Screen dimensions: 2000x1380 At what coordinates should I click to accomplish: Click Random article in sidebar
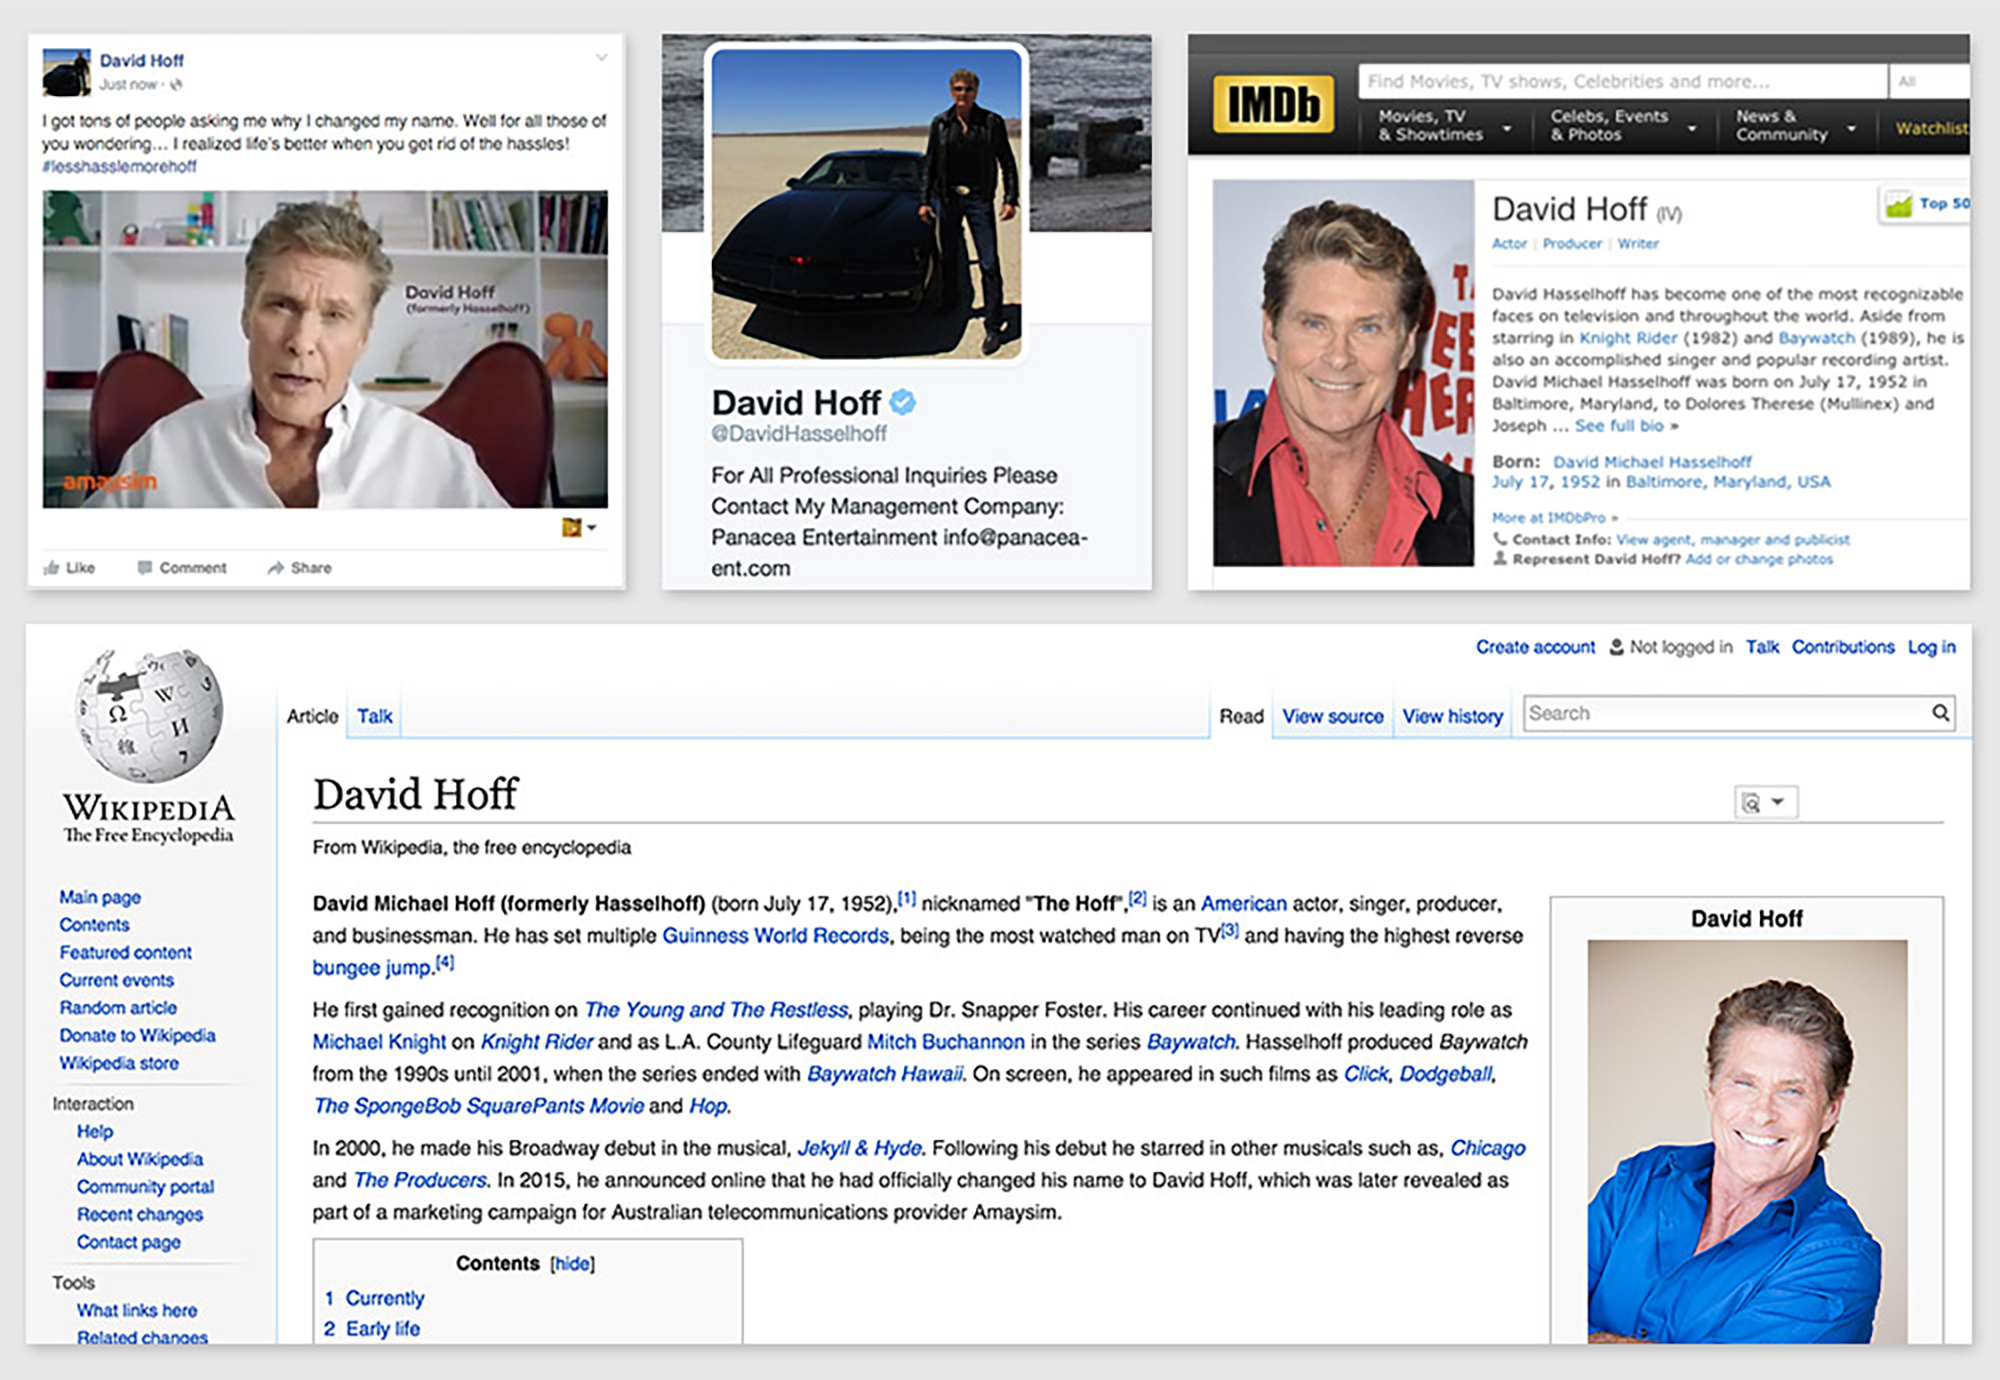tap(118, 1008)
